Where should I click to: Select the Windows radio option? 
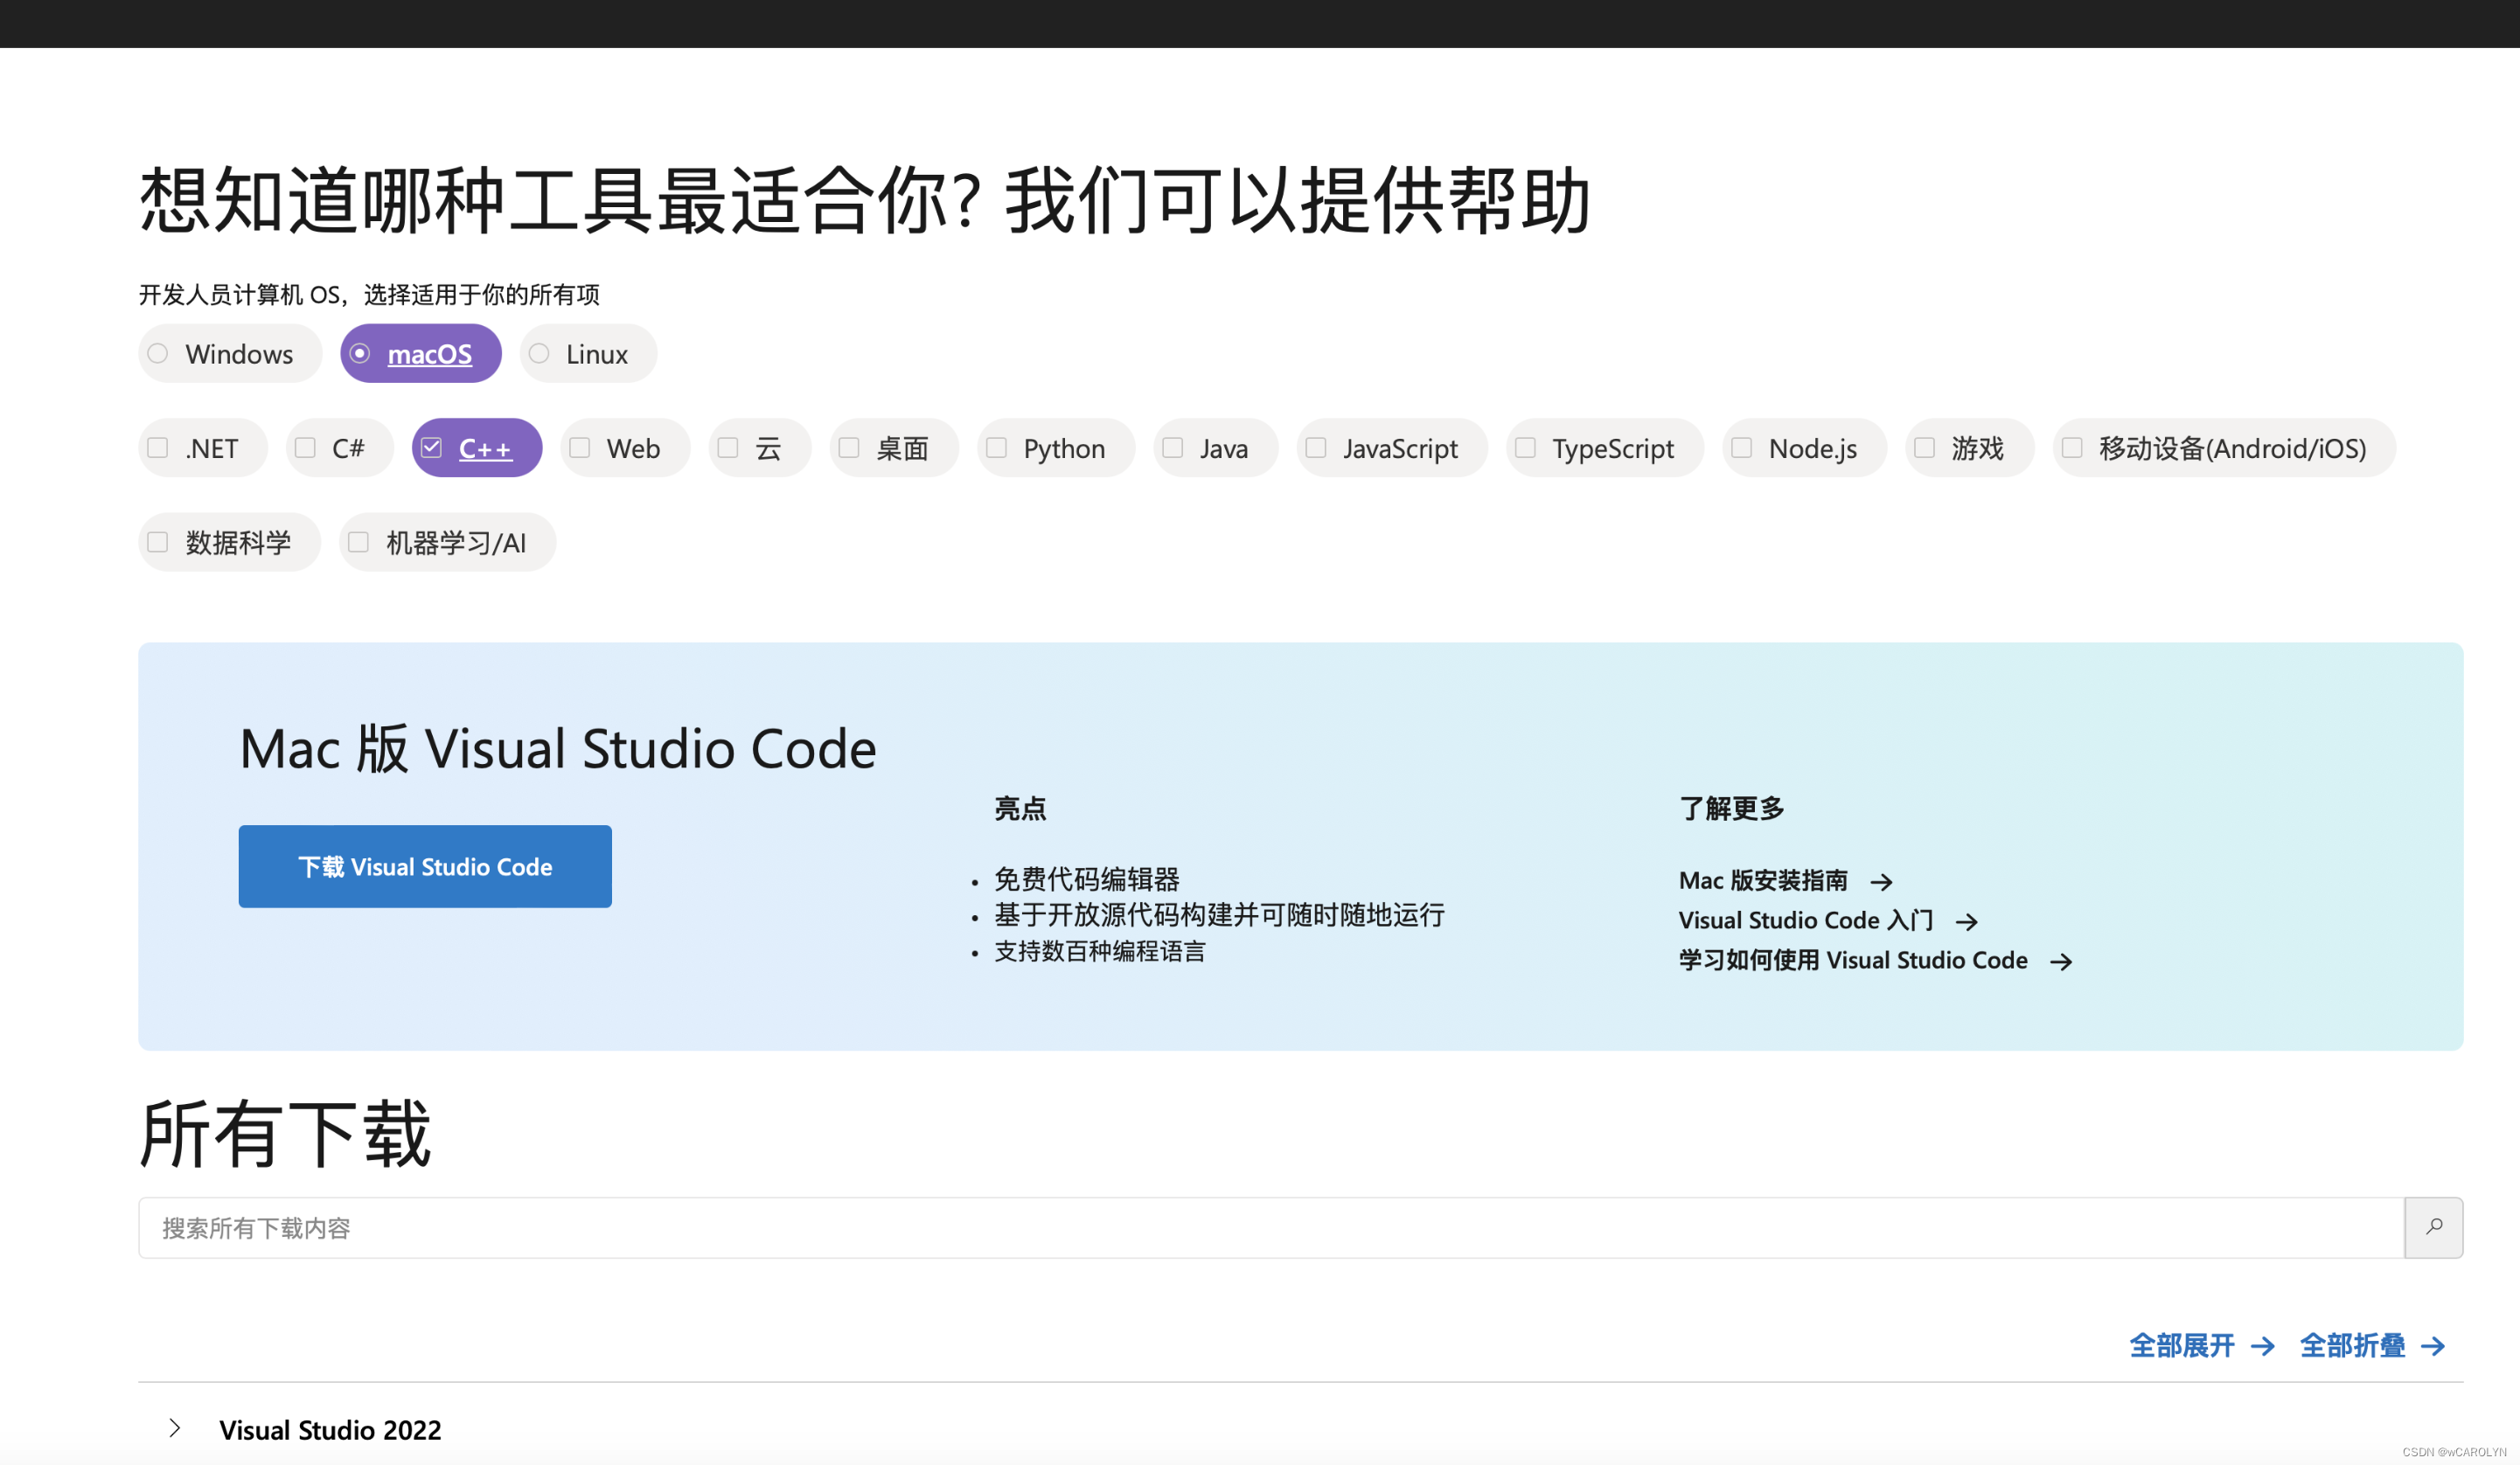click(x=230, y=354)
